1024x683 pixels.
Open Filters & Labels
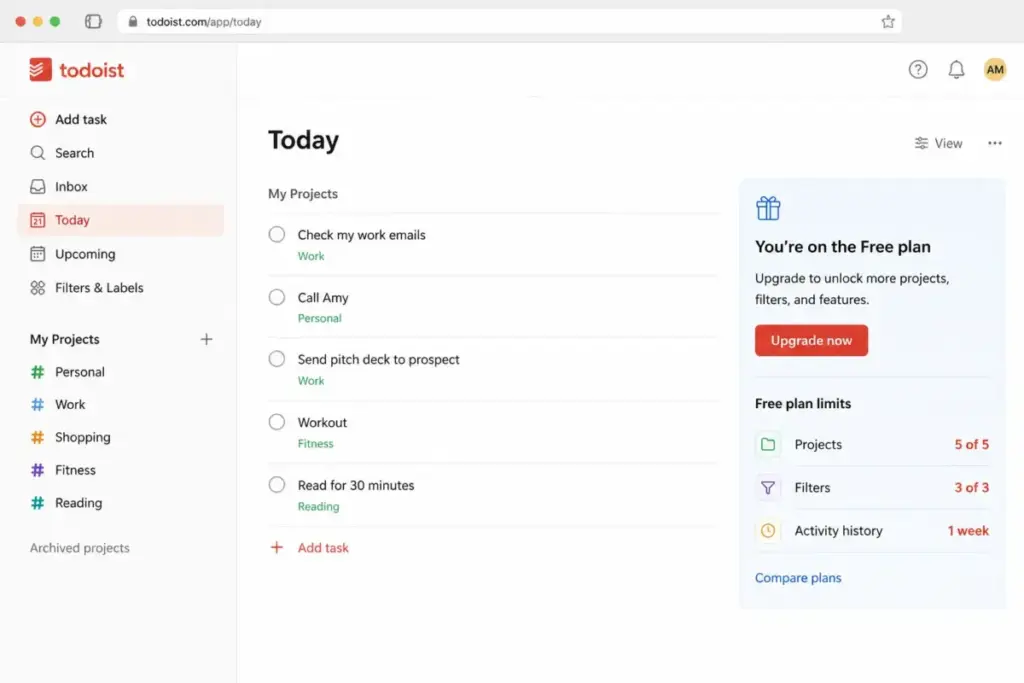[121, 288]
